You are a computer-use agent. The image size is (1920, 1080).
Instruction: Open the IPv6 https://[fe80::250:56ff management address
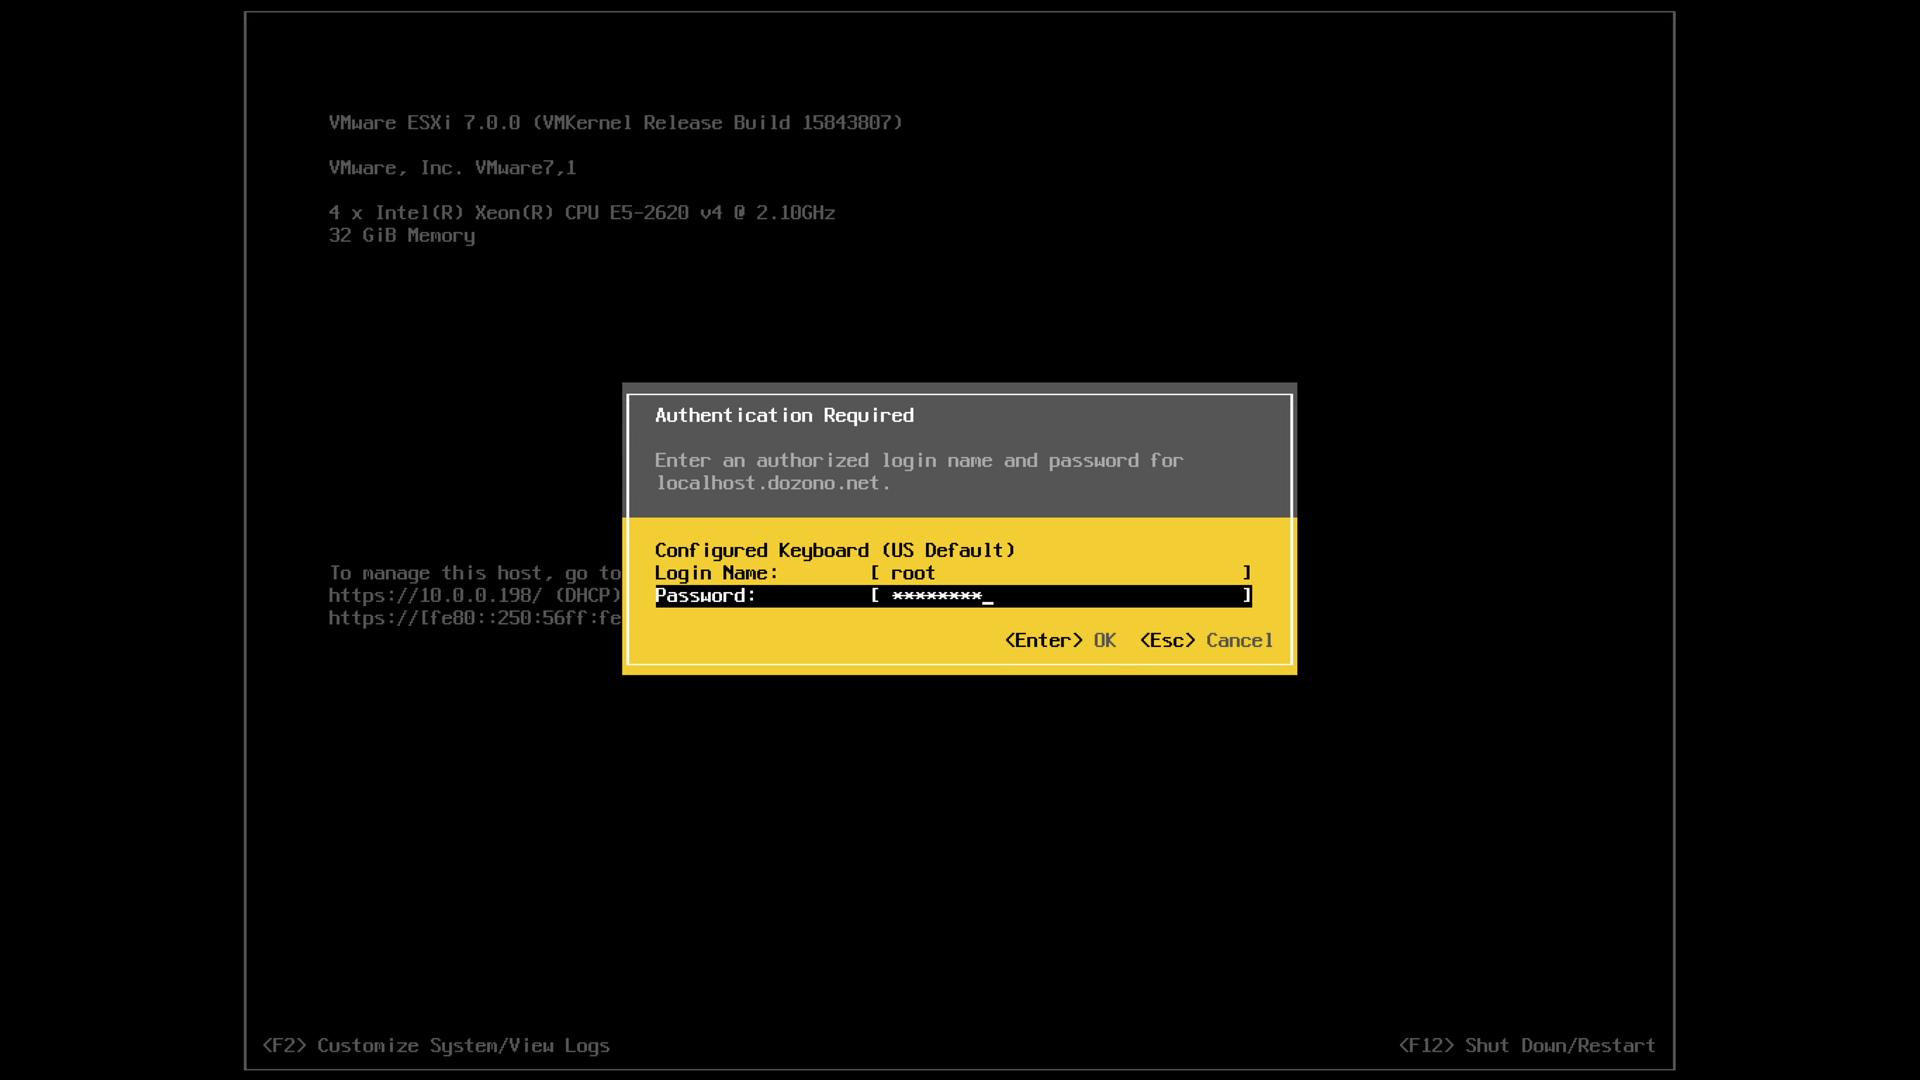(475, 619)
